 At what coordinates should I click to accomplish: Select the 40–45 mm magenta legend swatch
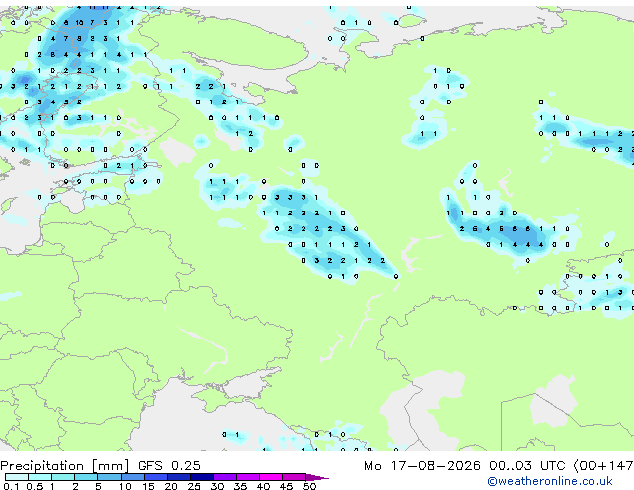click(271, 477)
